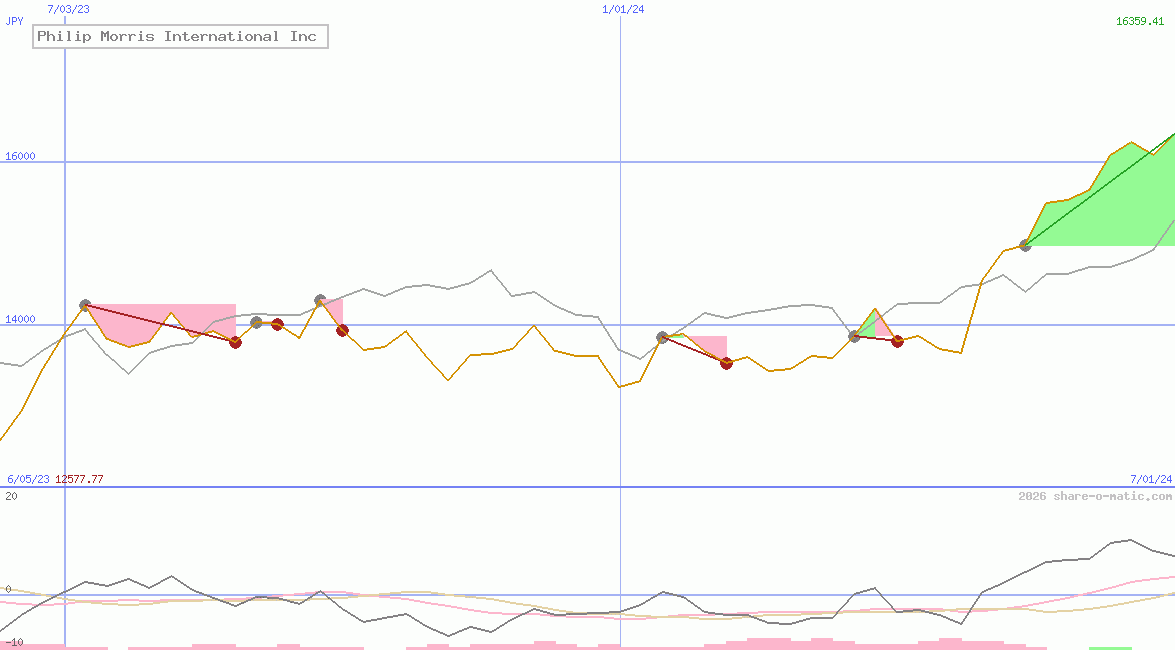The width and height of the screenshot is (1175, 650).
Task: Click the 14000 price axis label
Action: coord(20,319)
